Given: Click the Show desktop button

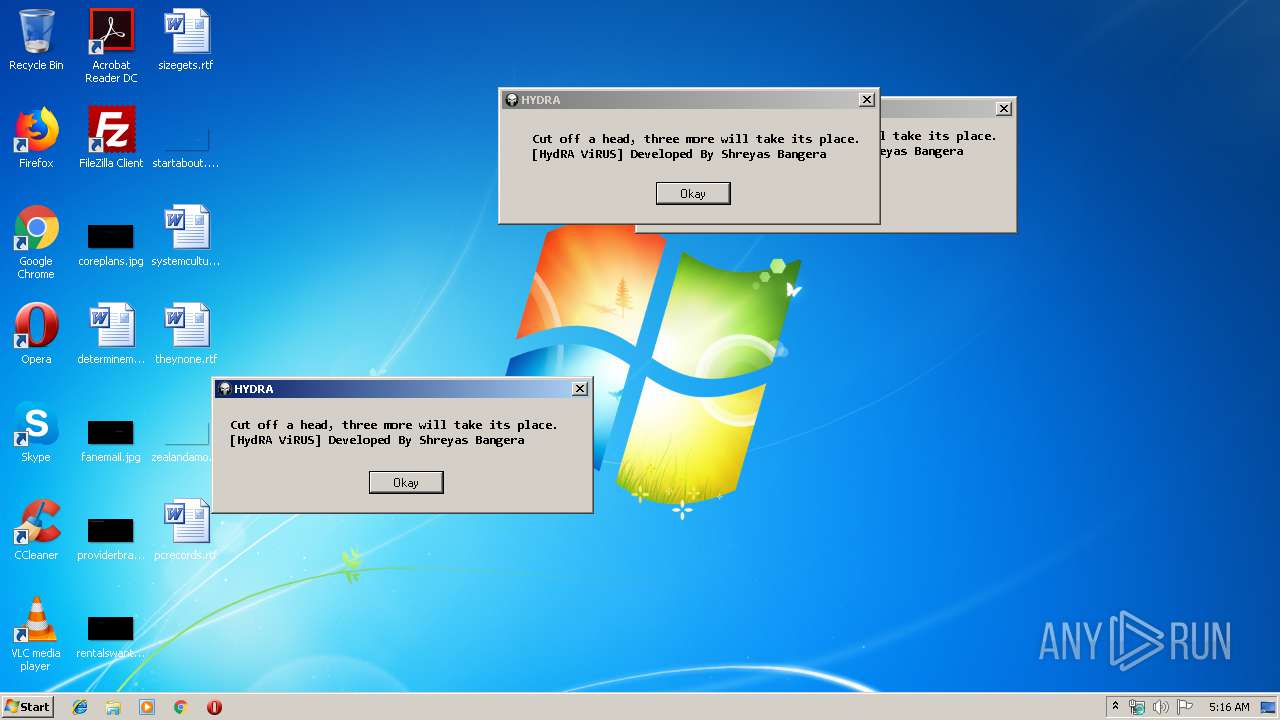Looking at the screenshot, I should coord(1269,707).
